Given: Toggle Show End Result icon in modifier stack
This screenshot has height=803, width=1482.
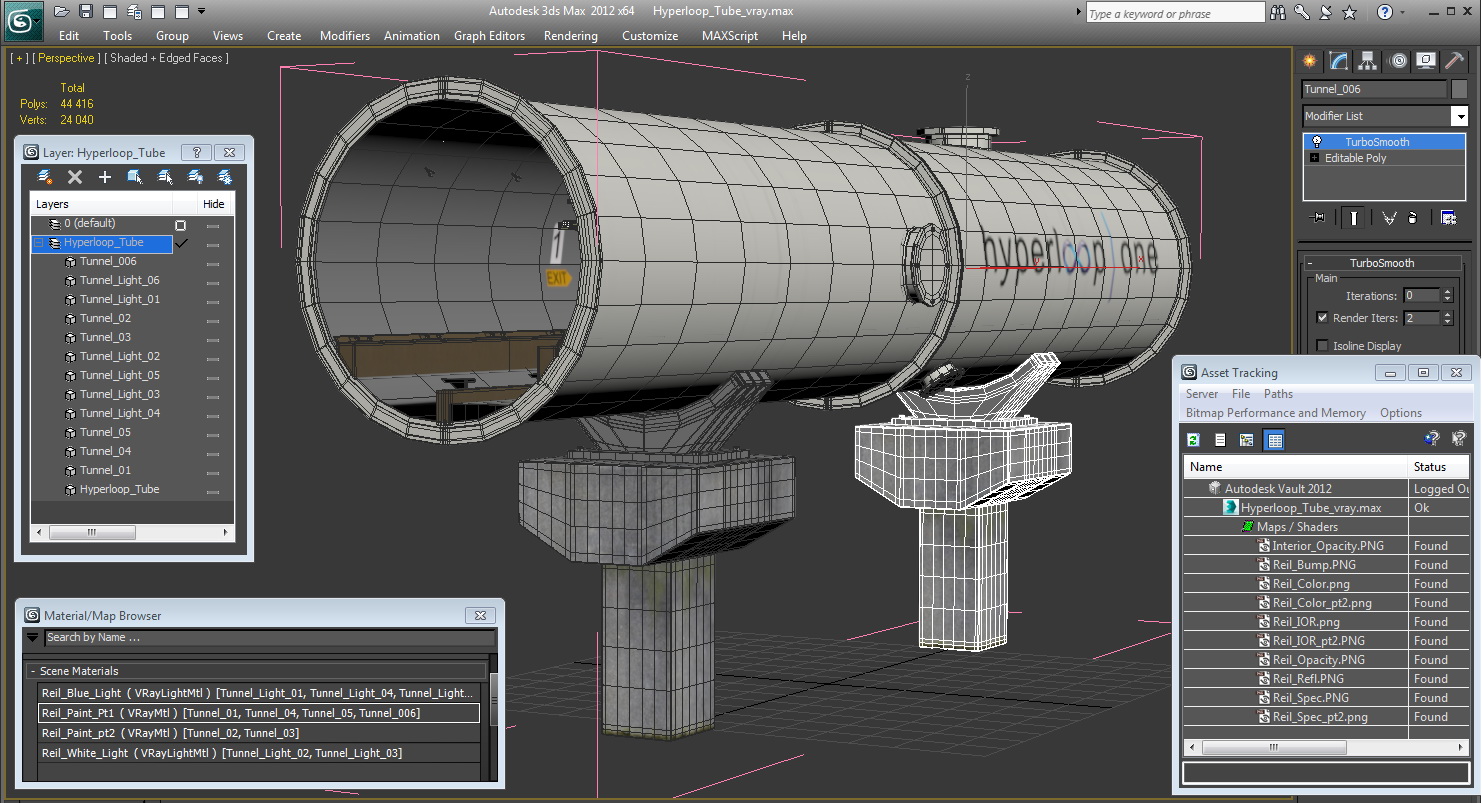Looking at the screenshot, I should (x=1353, y=218).
